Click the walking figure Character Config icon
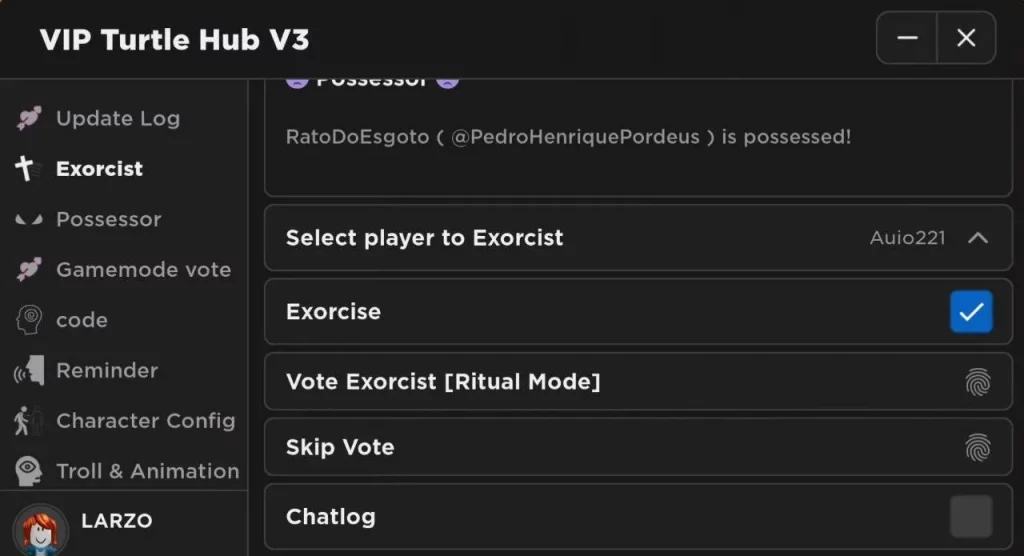Viewport: 1024px width, 556px height. point(26,421)
